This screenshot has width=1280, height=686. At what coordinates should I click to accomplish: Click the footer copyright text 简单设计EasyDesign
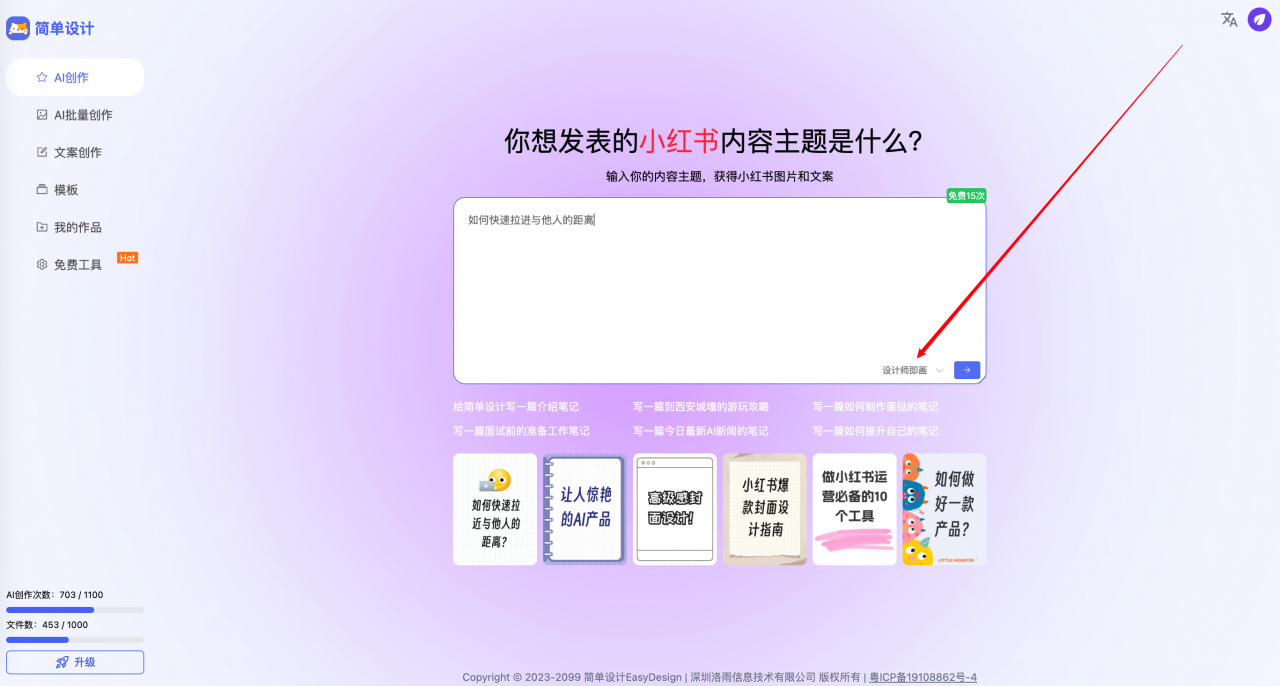point(632,677)
